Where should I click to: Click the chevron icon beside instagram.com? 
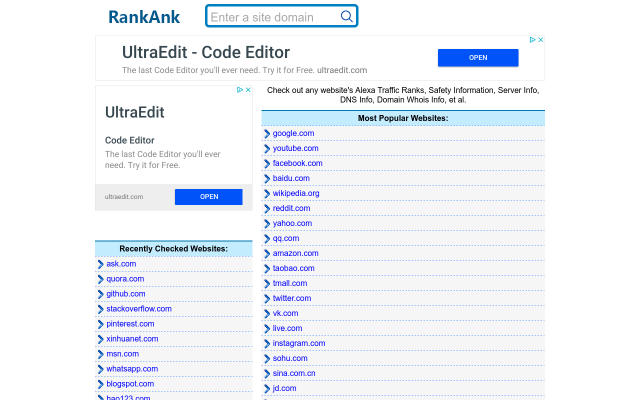point(267,344)
